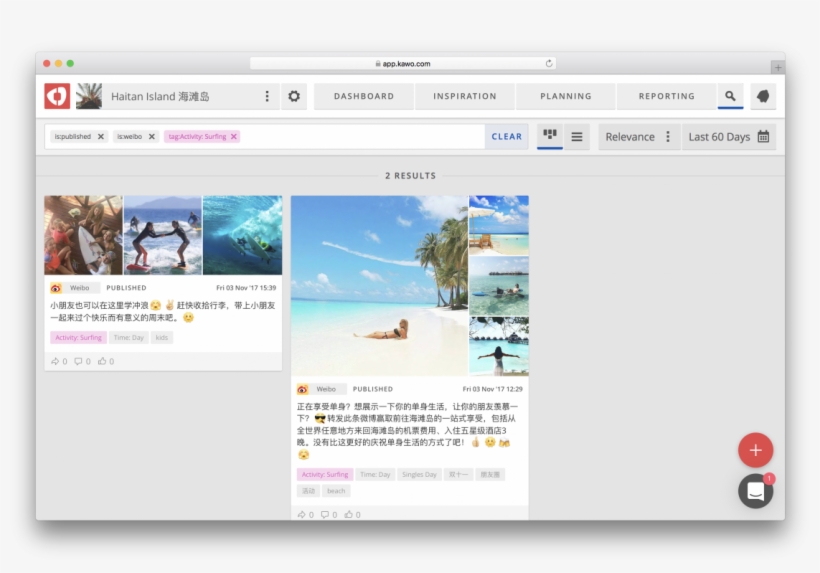
Task: Select the Singles Day tag
Action: point(419,475)
